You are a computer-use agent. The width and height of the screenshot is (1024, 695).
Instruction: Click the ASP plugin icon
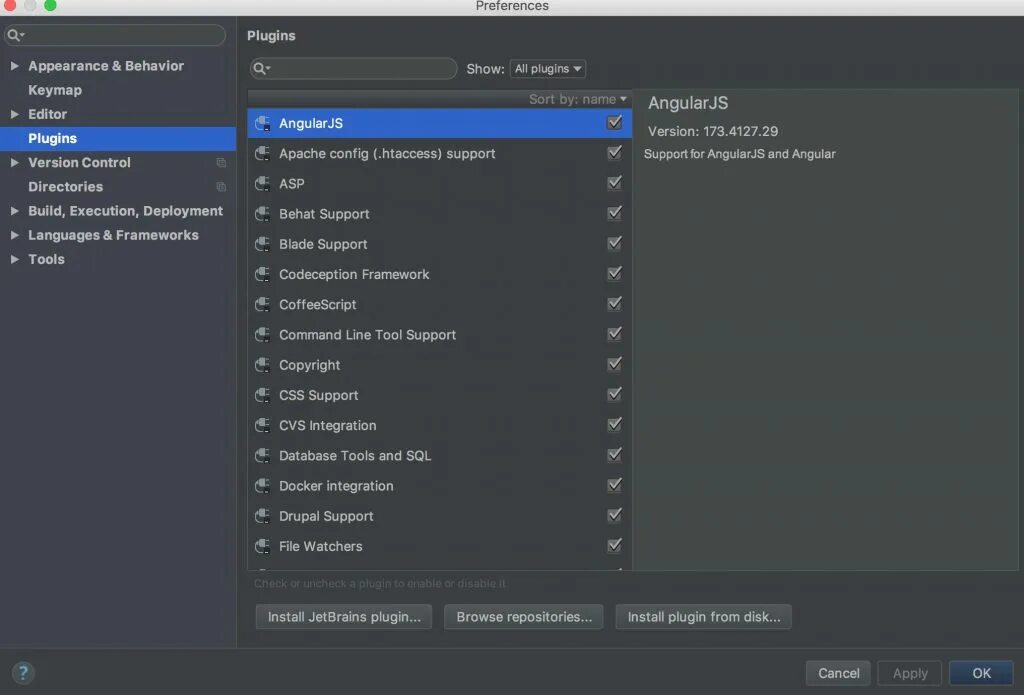pyautogui.click(x=263, y=184)
